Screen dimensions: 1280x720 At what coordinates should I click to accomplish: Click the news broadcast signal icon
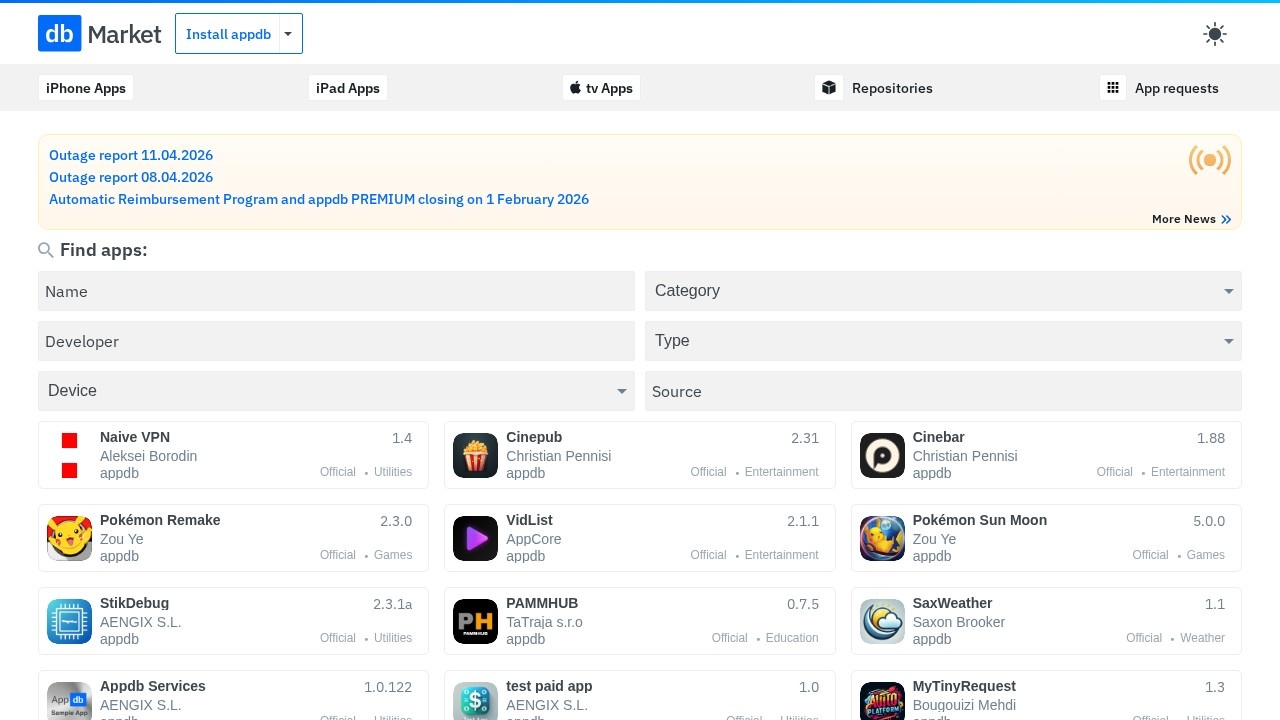pyautogui.click(x=1210, y=160)
